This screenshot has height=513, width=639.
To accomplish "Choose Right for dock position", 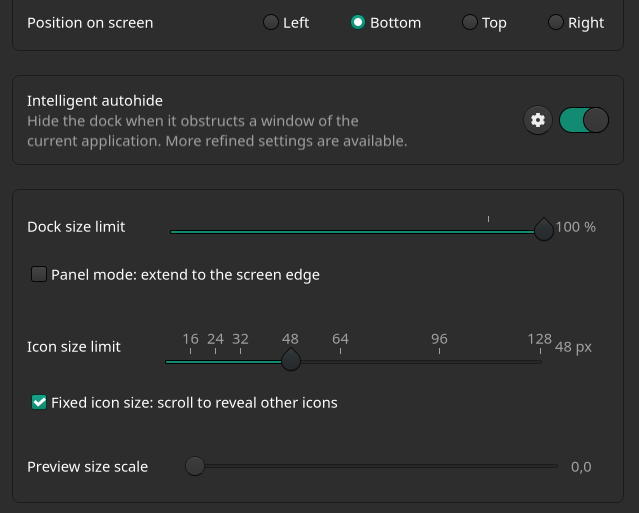I will (x=555, y=23).
